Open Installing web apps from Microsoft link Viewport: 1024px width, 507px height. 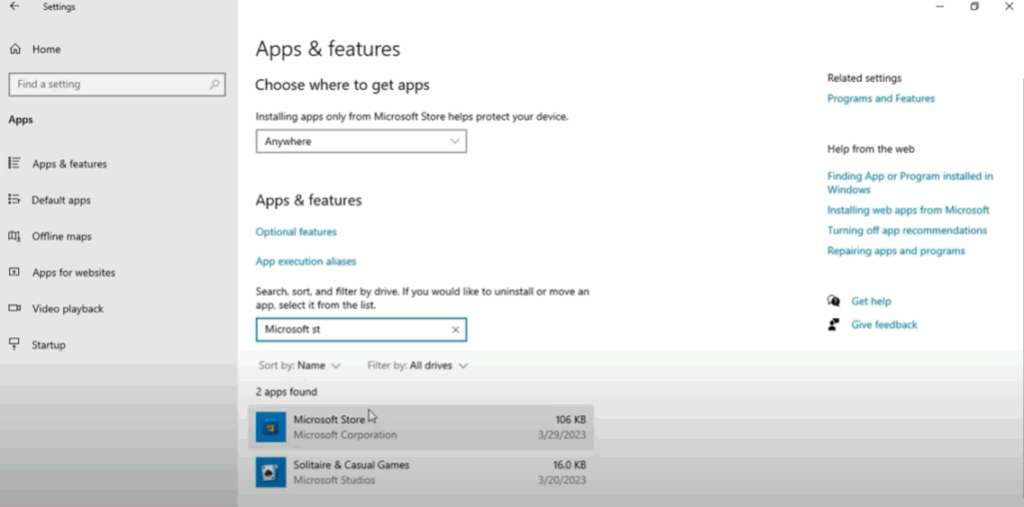tap(908, 210)
